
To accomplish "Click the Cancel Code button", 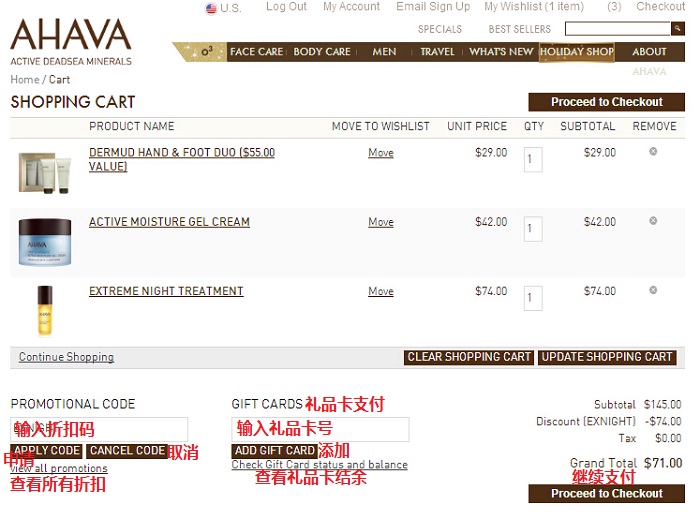I will tap(127, 451).
